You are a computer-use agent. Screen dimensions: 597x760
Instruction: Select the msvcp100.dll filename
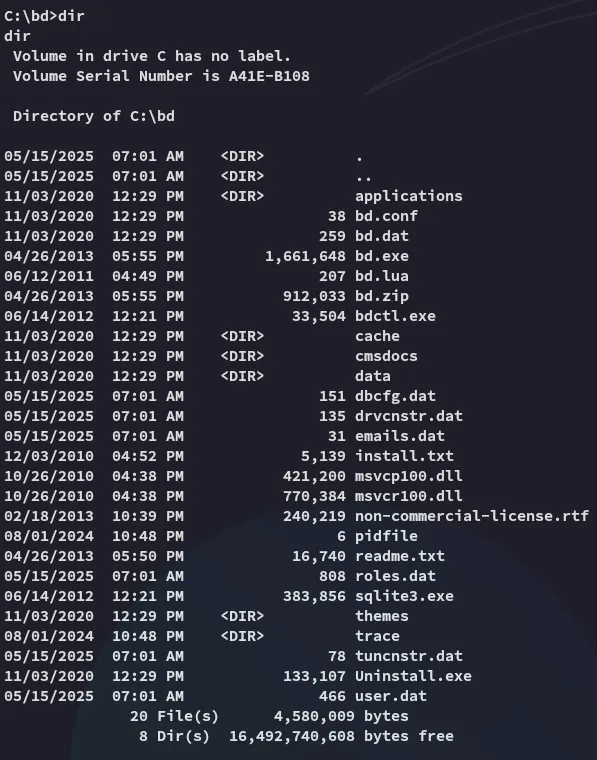409,476
